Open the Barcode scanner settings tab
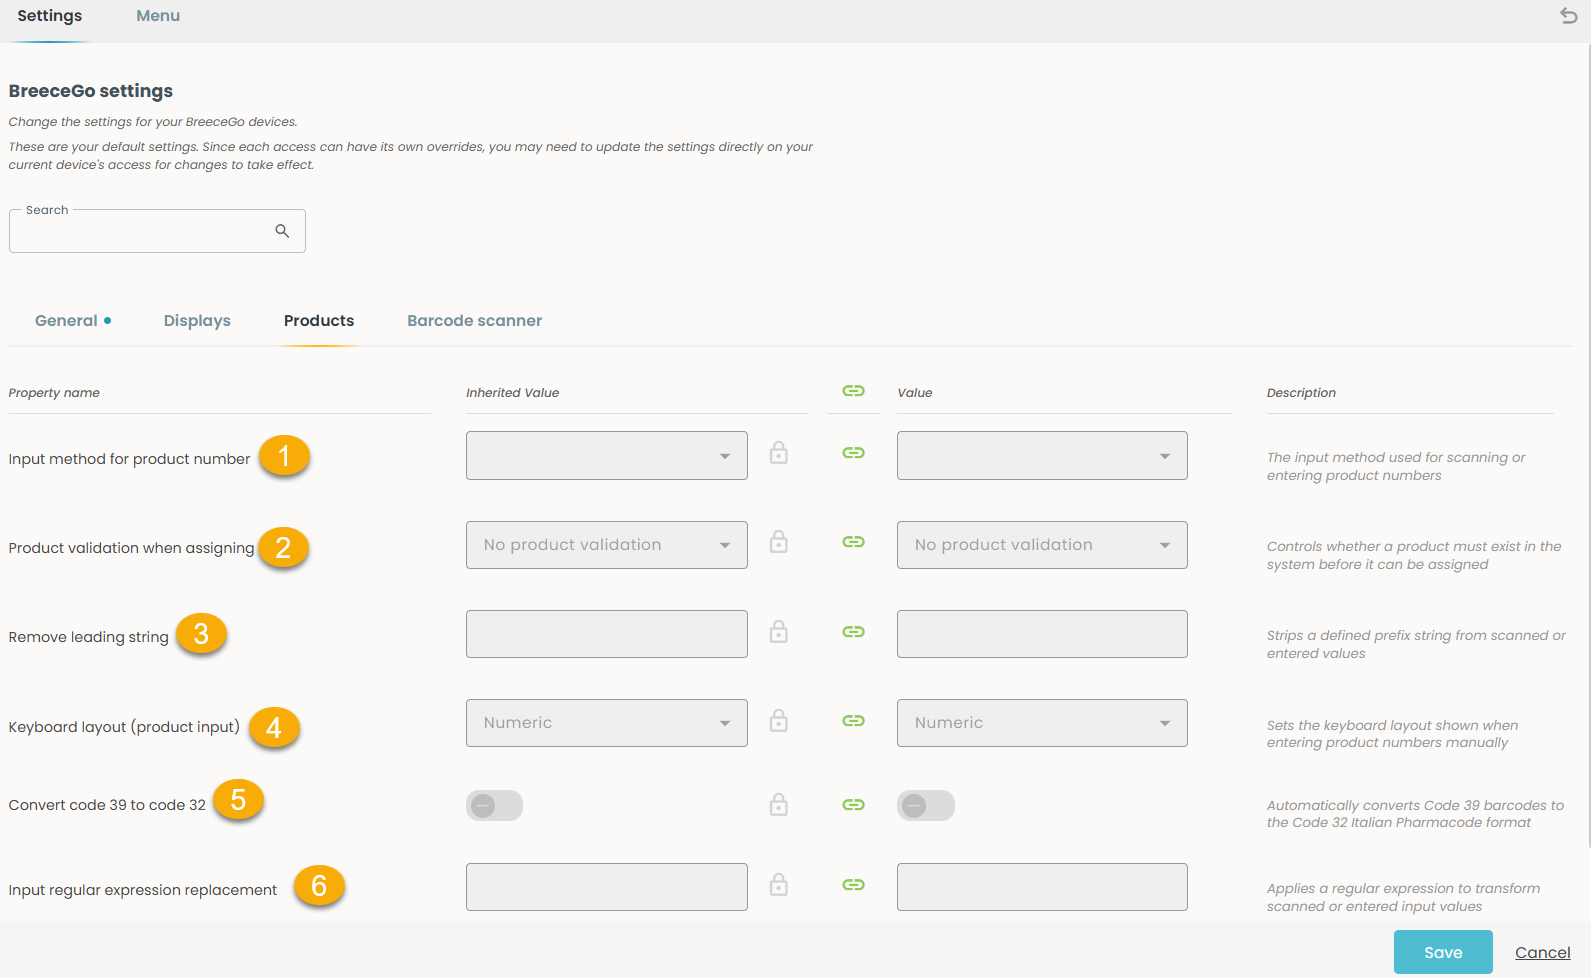1591x978 pixels. 474,321
